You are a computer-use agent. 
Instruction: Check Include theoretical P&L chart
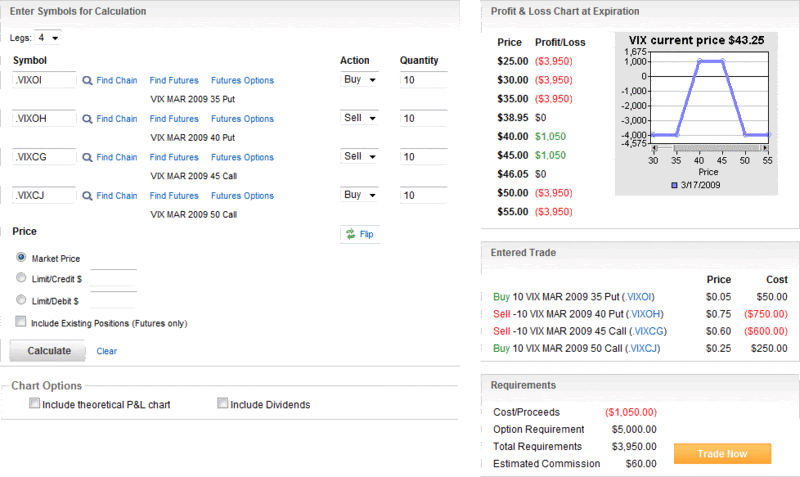(35, 404)
